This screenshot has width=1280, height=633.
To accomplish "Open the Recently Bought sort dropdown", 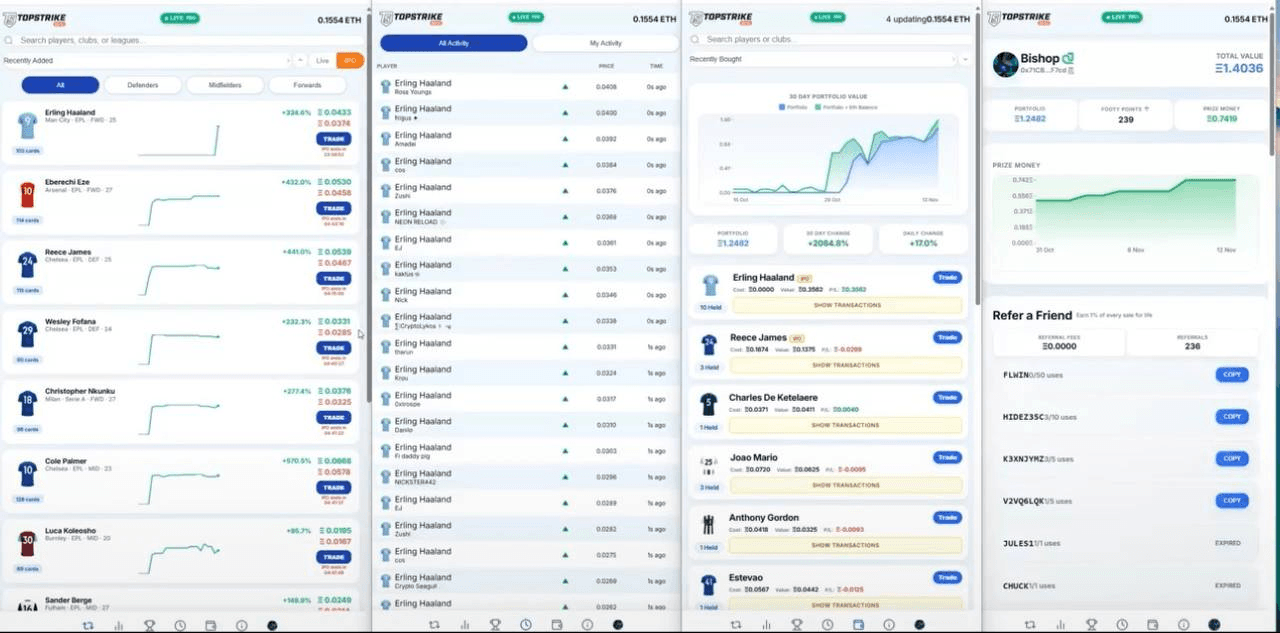I will 822,59.
